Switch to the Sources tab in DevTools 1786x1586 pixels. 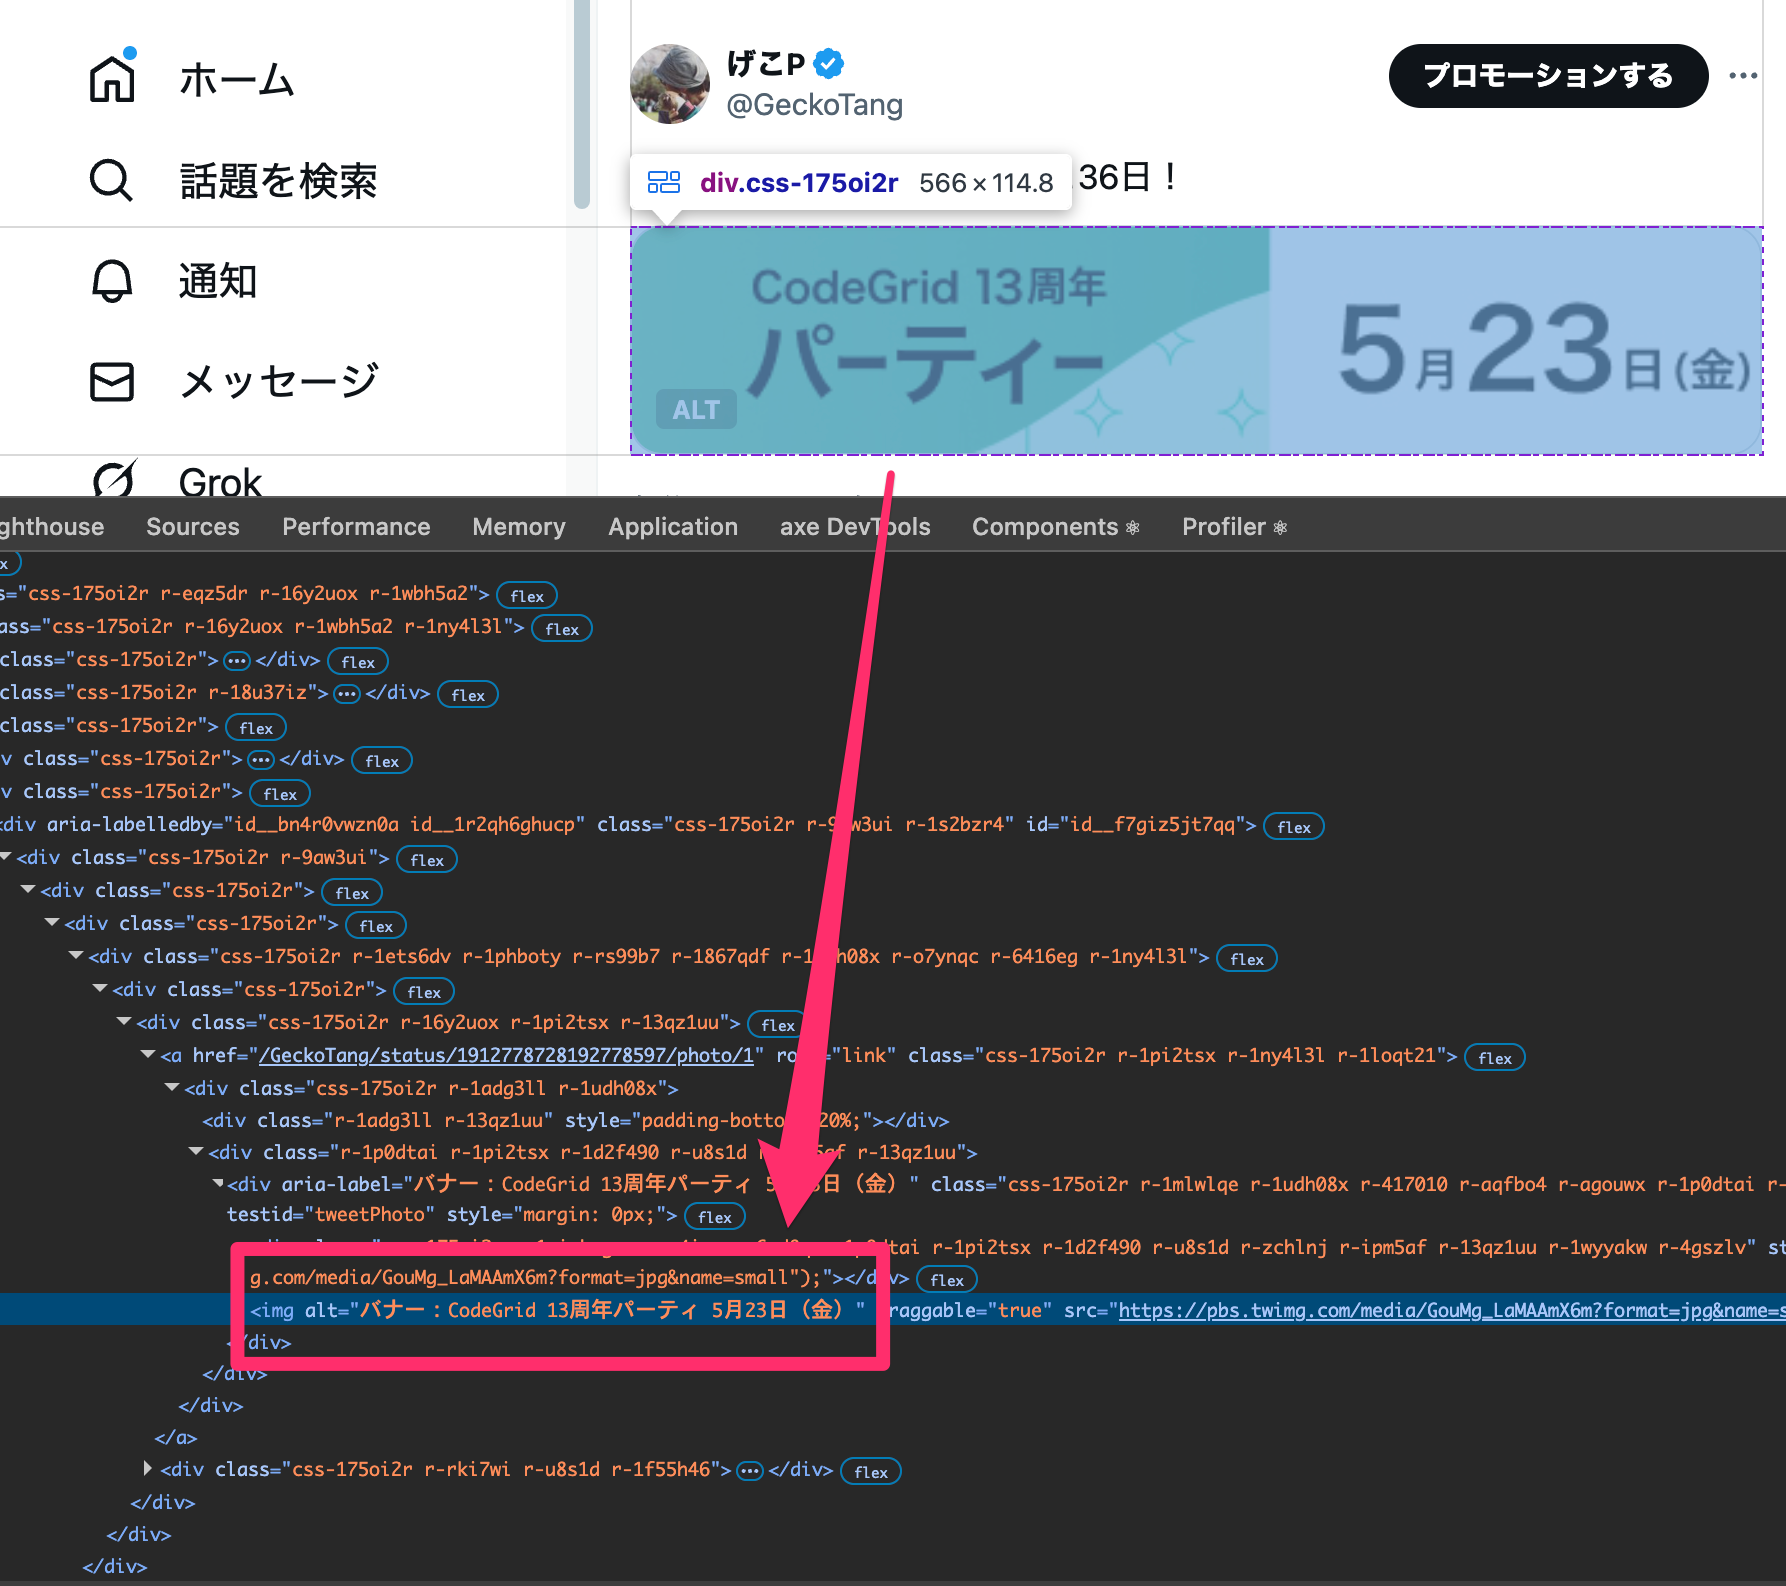coord(193,527)
